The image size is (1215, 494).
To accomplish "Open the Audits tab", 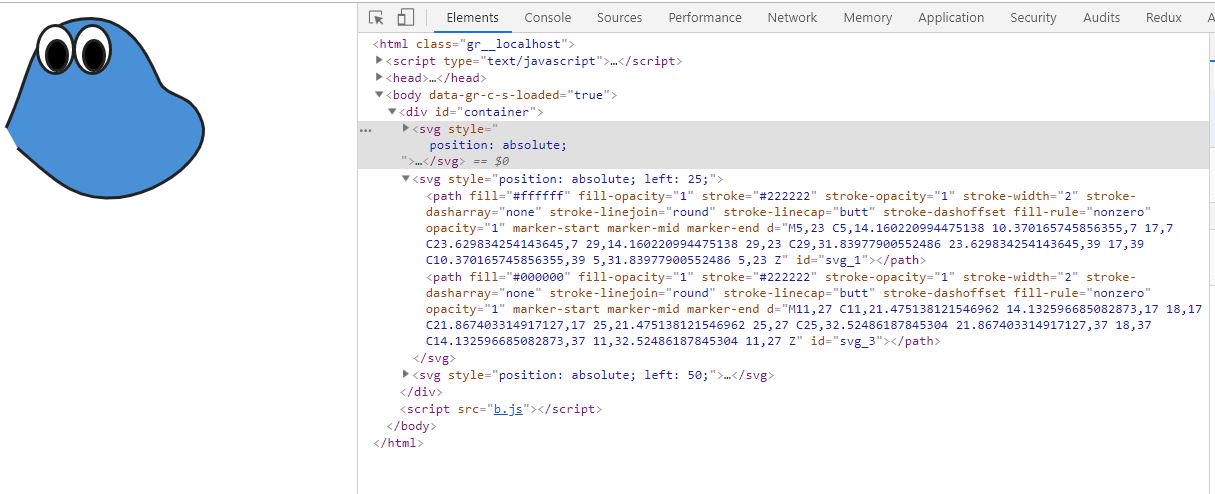I will (x=1101, y=18).
